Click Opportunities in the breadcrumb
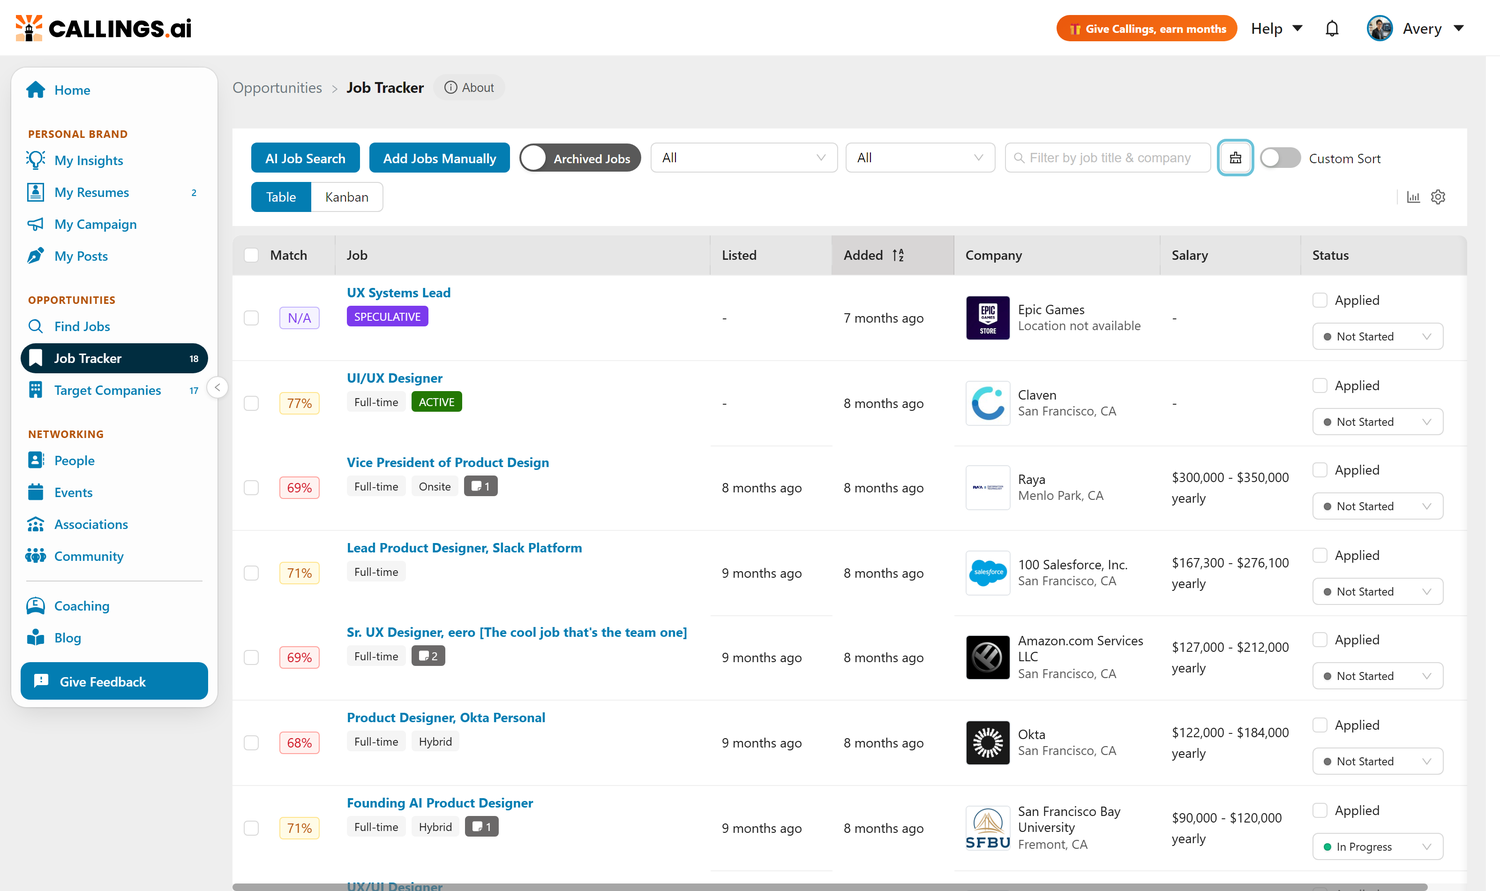The image size is (1500, 891). coord(277,88)
